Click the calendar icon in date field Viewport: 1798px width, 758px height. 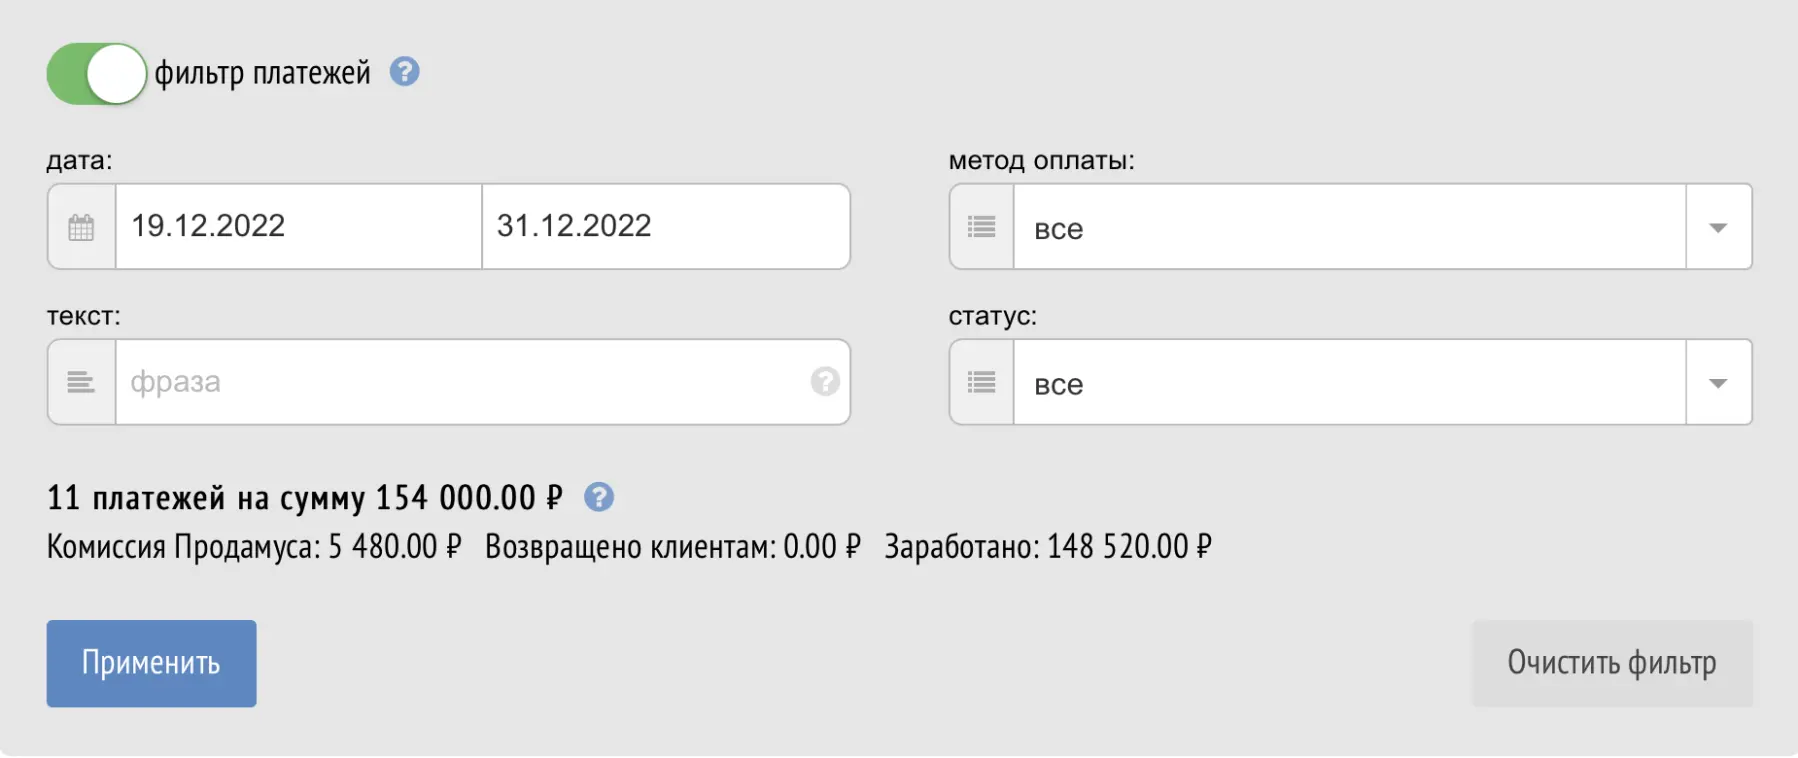82,227
